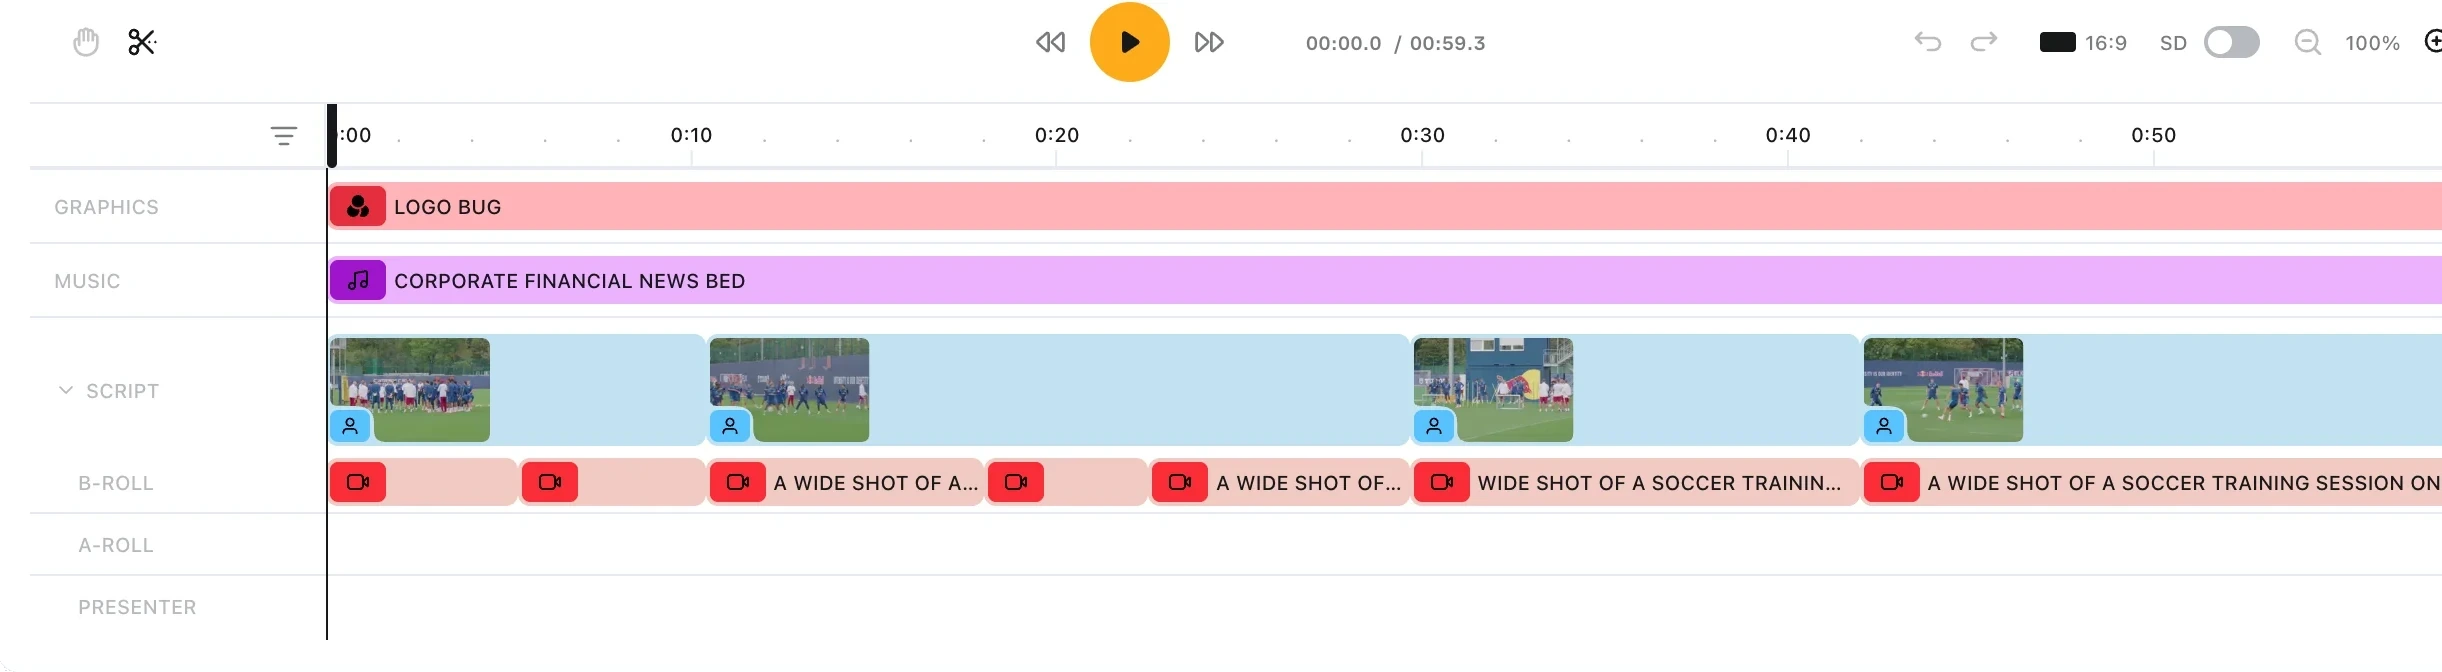
Task: Click the MUSIC track label
Action: tap(87, 281)
